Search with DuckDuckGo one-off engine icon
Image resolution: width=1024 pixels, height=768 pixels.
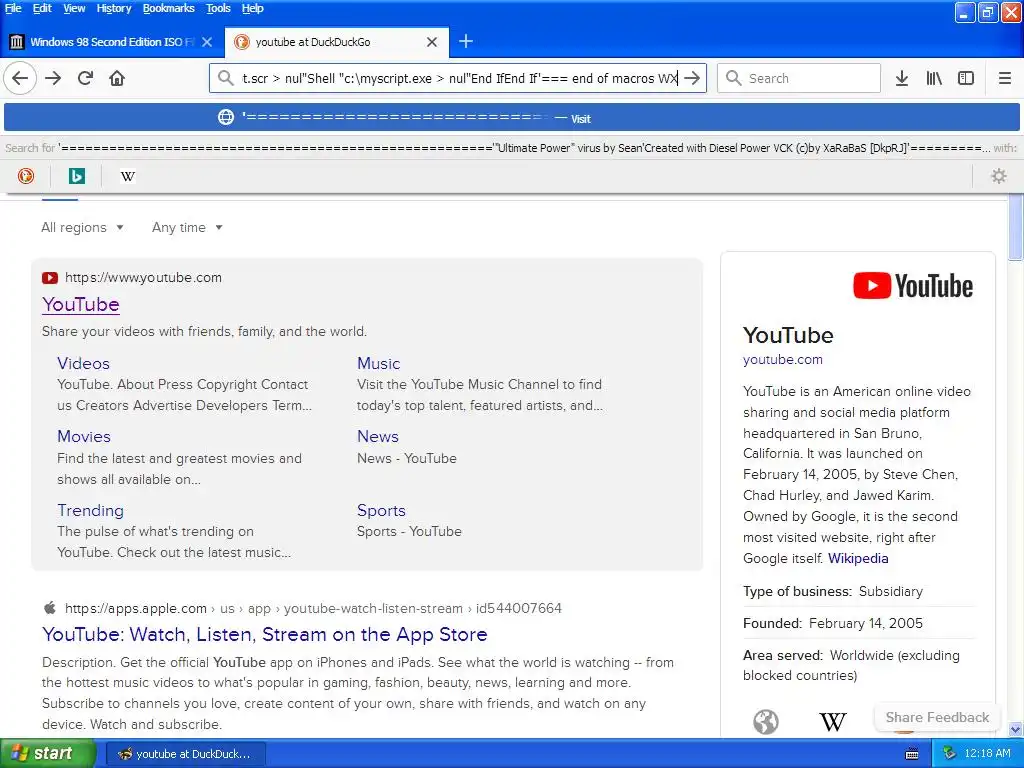click(25, 176)
